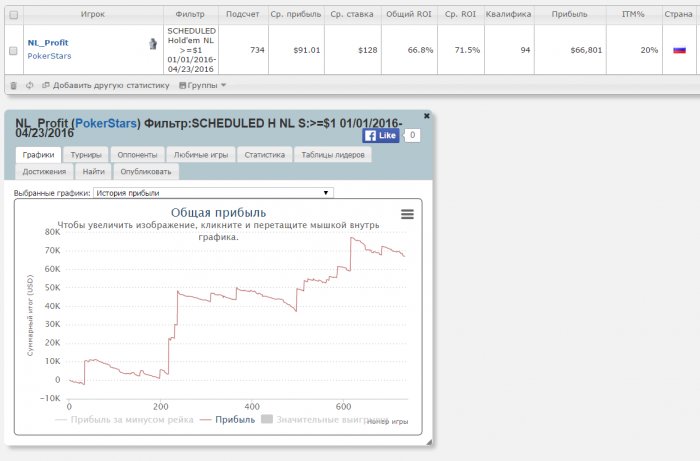Sort by the Общий ROI column header

coord(409,14)
